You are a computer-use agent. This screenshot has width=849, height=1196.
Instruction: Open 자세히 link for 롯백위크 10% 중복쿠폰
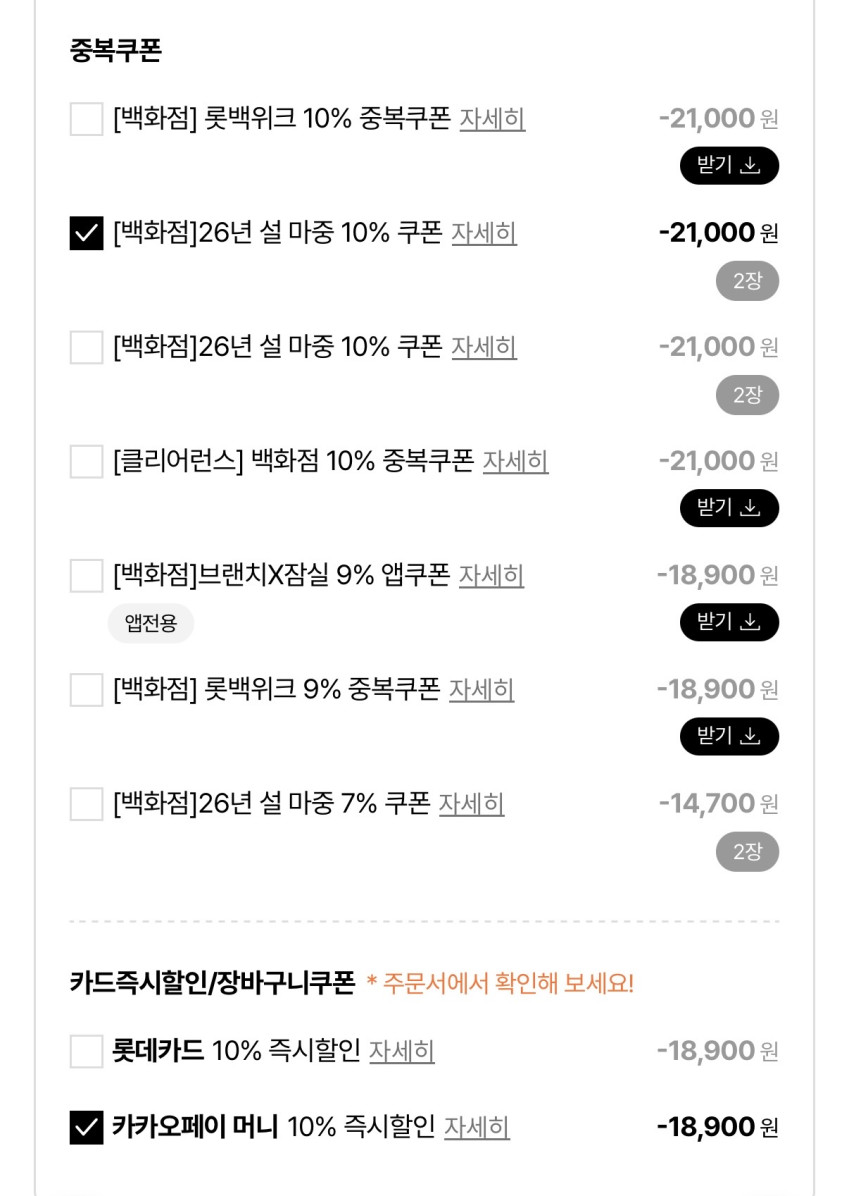coord(492,119)
